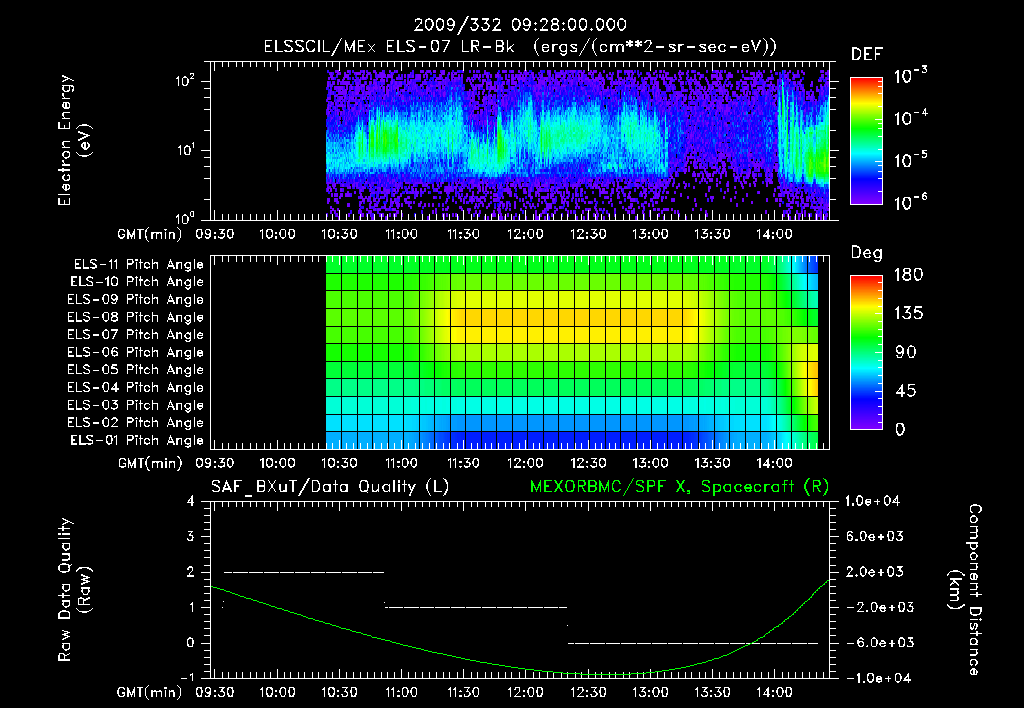
Task: Select the ELS-11 Pitch Angle row label
Action: (x=138, y=265)
